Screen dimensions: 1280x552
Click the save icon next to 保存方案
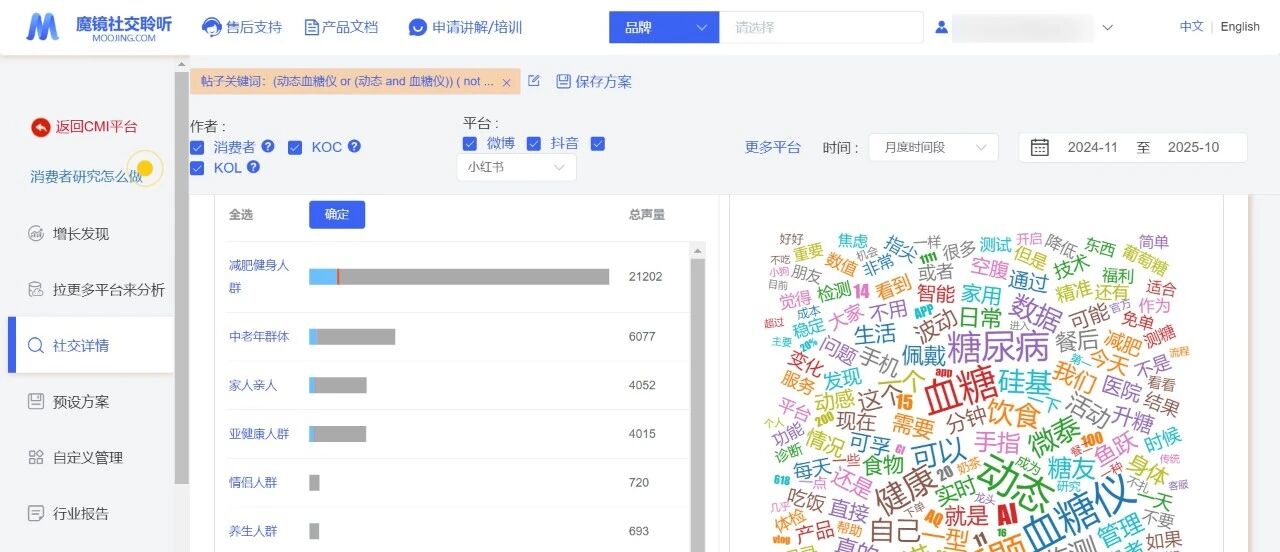click(x=563, y=81)
